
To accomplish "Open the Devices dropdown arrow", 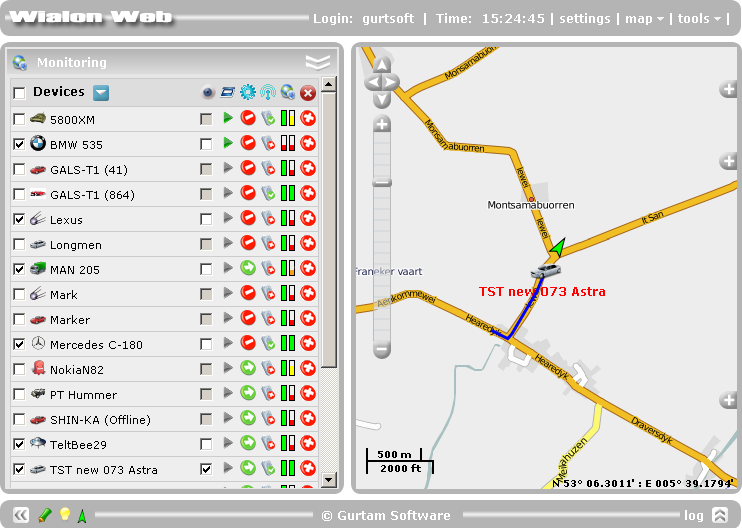I will click(x=101, y=93).
